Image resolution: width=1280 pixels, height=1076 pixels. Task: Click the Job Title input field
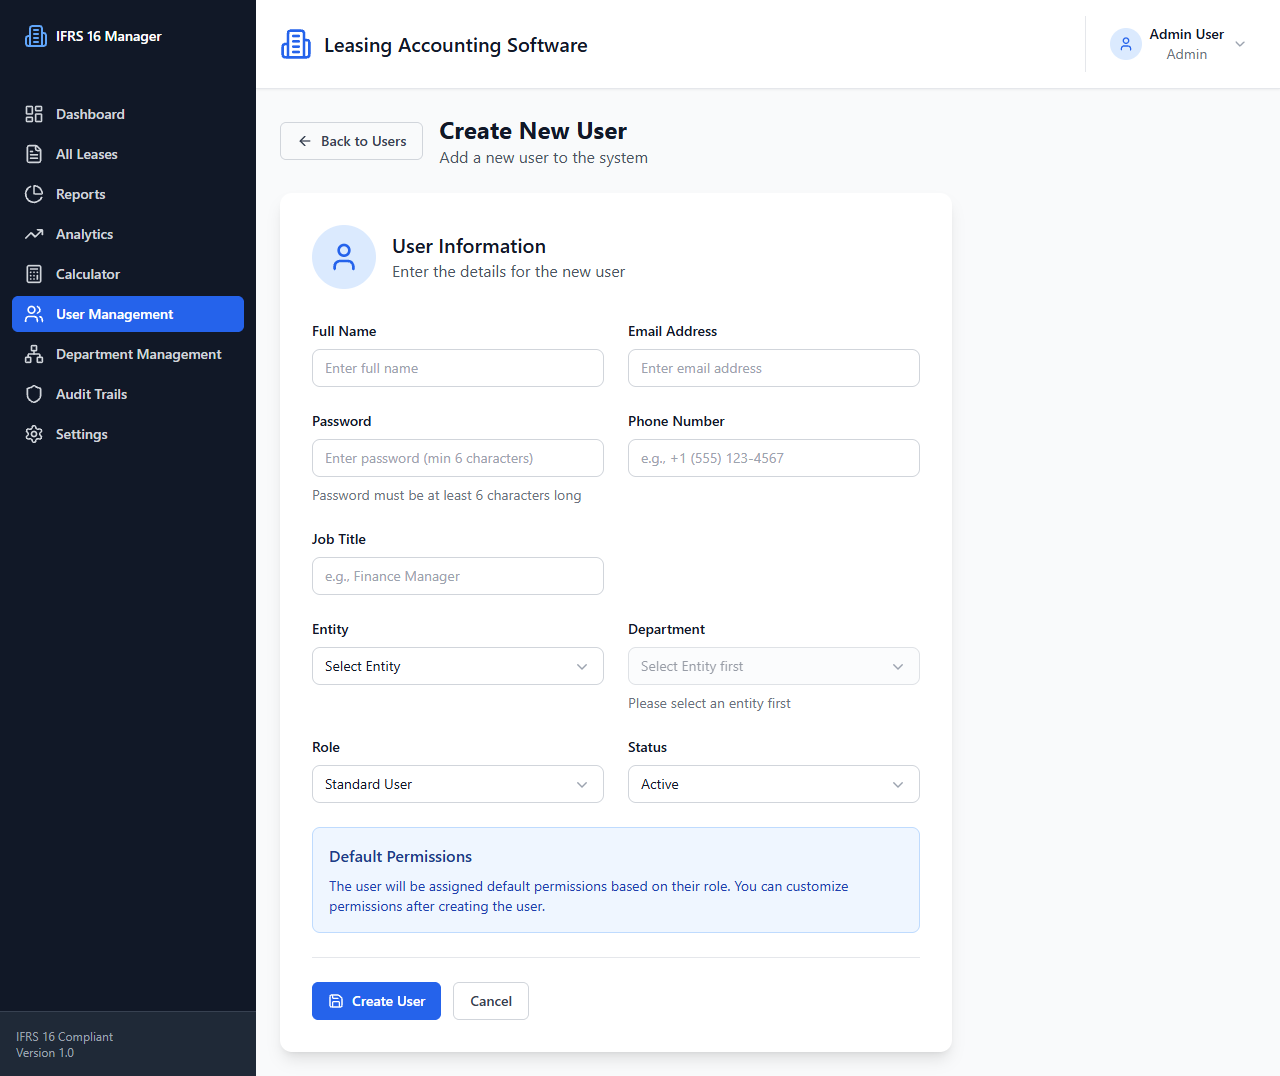(x=458, y=576)
